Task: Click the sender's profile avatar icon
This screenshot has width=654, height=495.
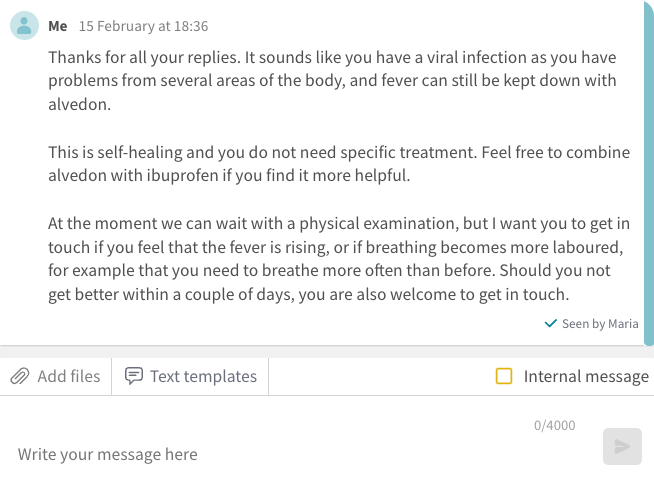Action: (24, 25)
